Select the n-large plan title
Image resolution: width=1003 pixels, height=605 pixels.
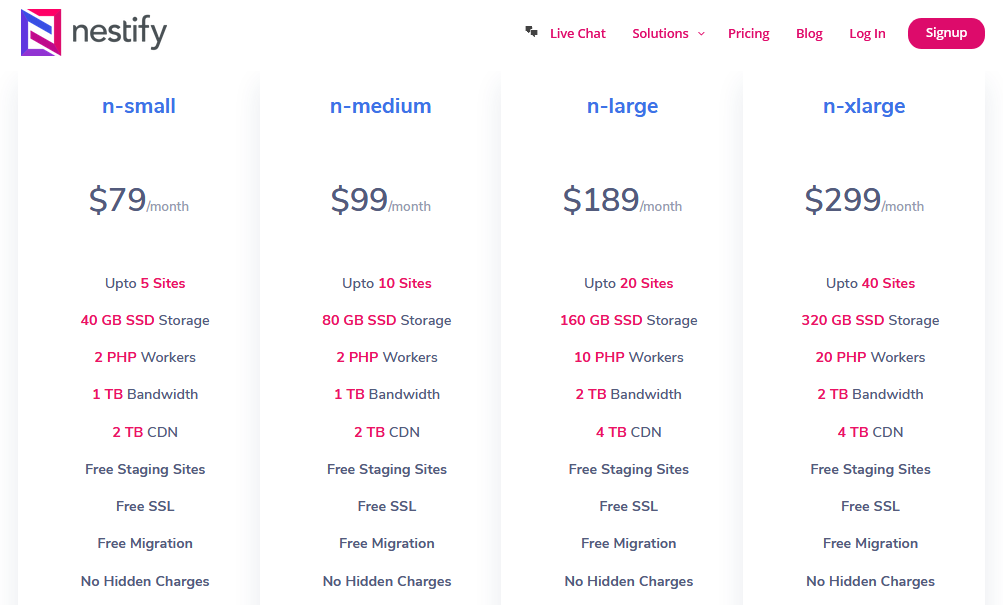pyautogui.click(x=622, y=106)
